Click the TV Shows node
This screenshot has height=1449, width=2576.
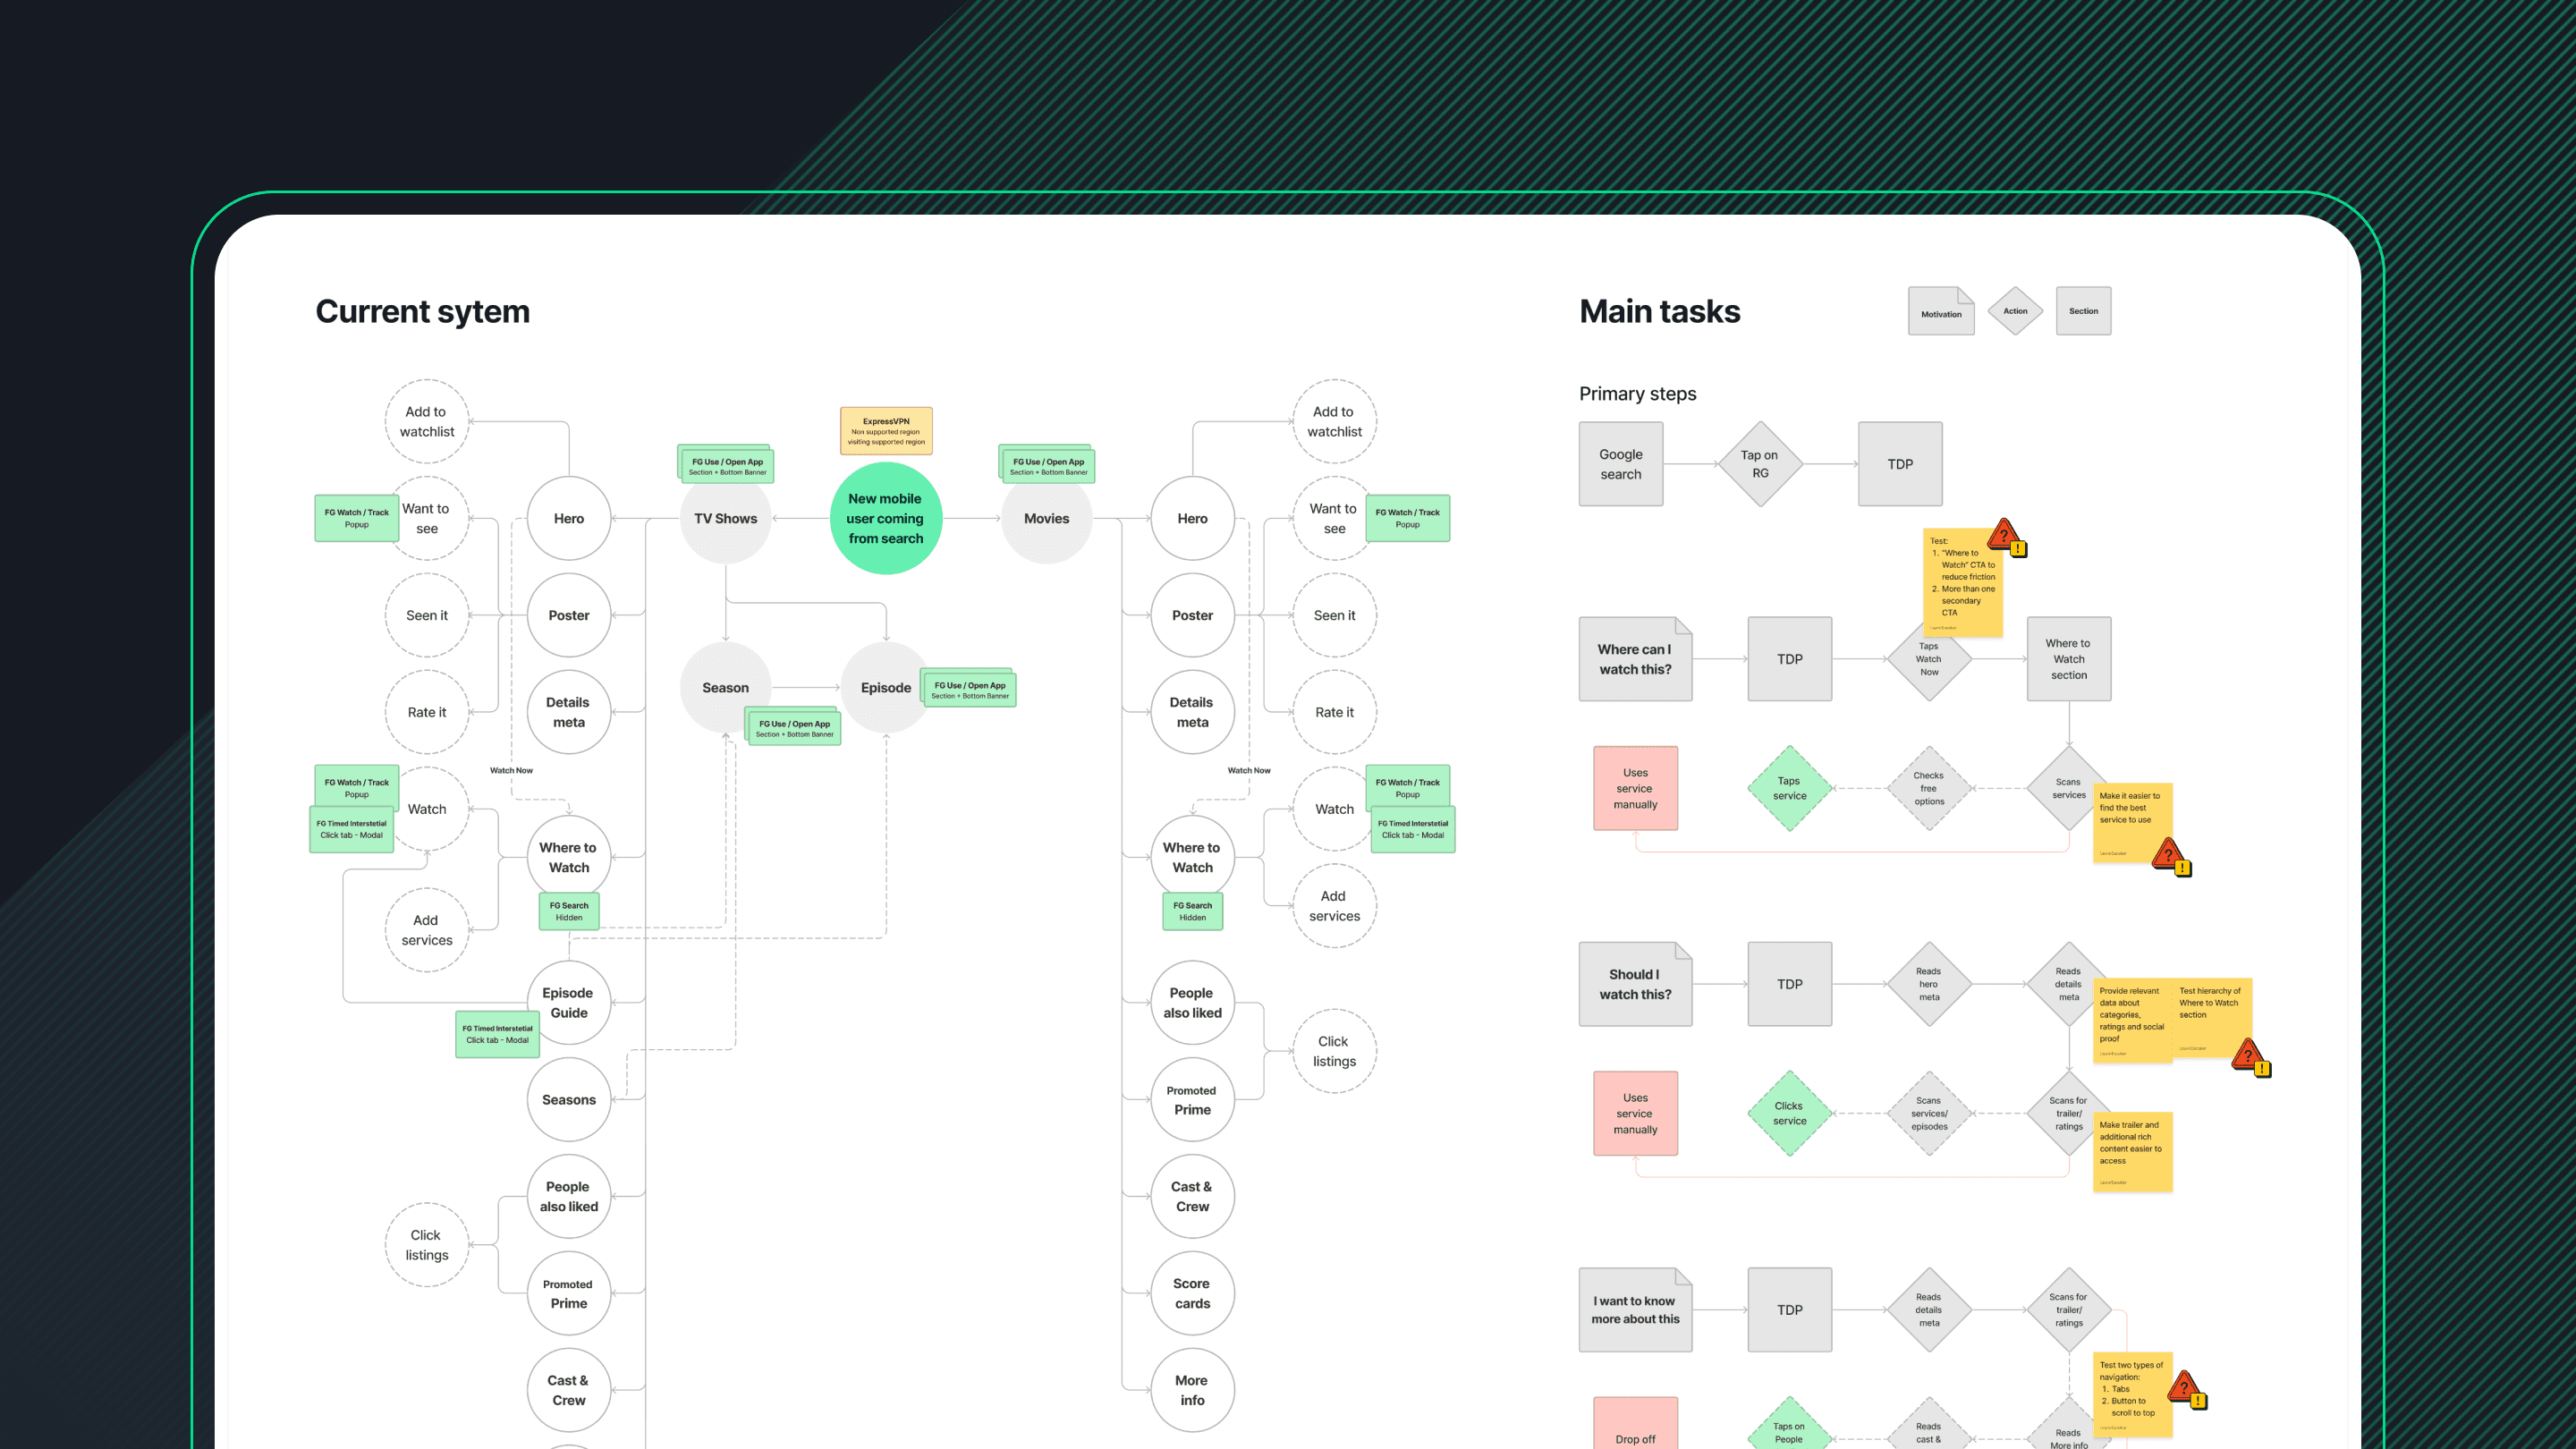point(725,519)
